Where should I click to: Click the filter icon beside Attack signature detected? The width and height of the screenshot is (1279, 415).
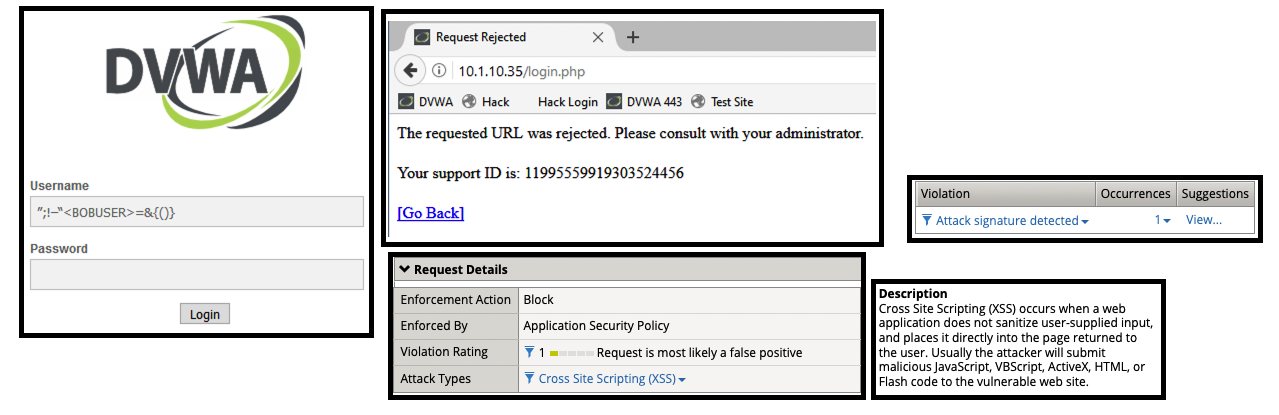pos(926,220)
